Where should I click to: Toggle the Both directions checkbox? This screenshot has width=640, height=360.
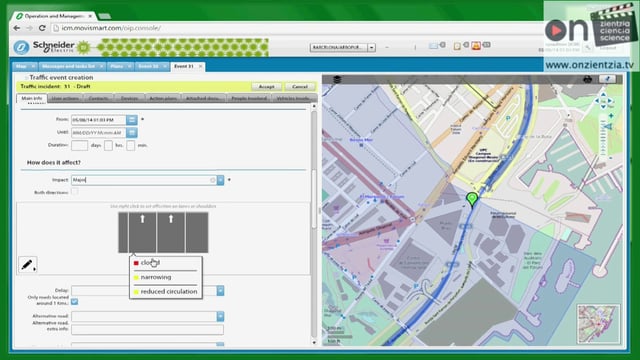pyautogui.click(x=75, y=191)
